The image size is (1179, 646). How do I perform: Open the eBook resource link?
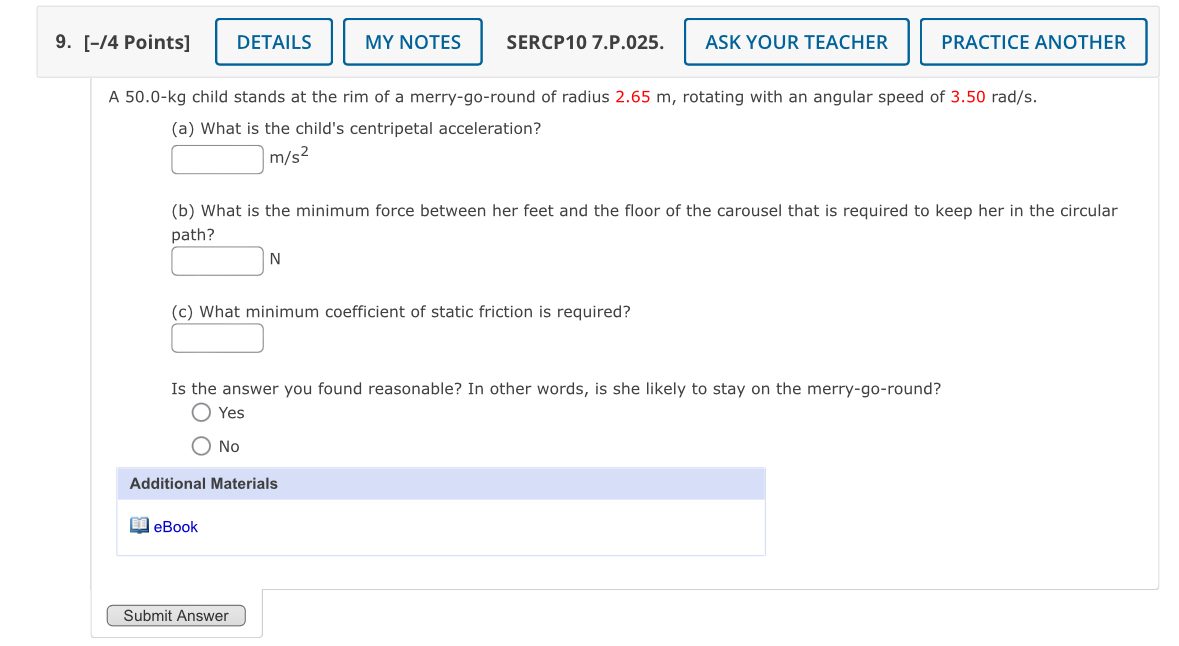point(175,526)
